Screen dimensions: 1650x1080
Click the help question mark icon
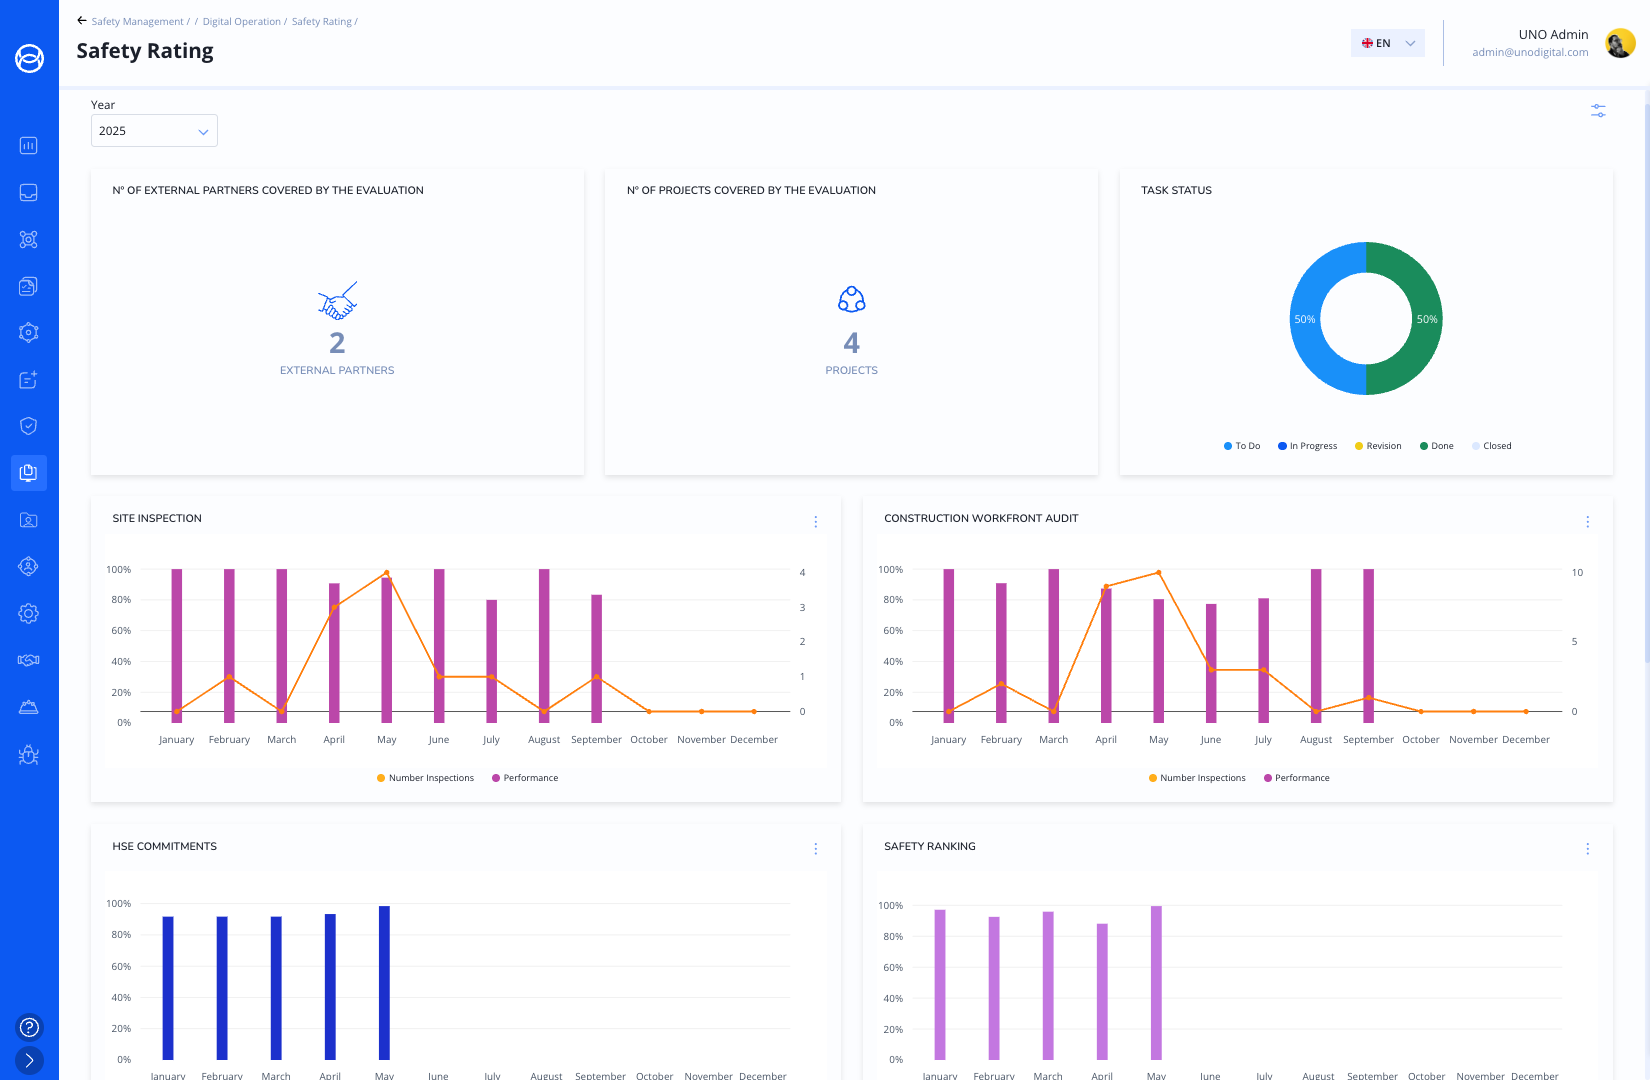(x=29, y=1027)
